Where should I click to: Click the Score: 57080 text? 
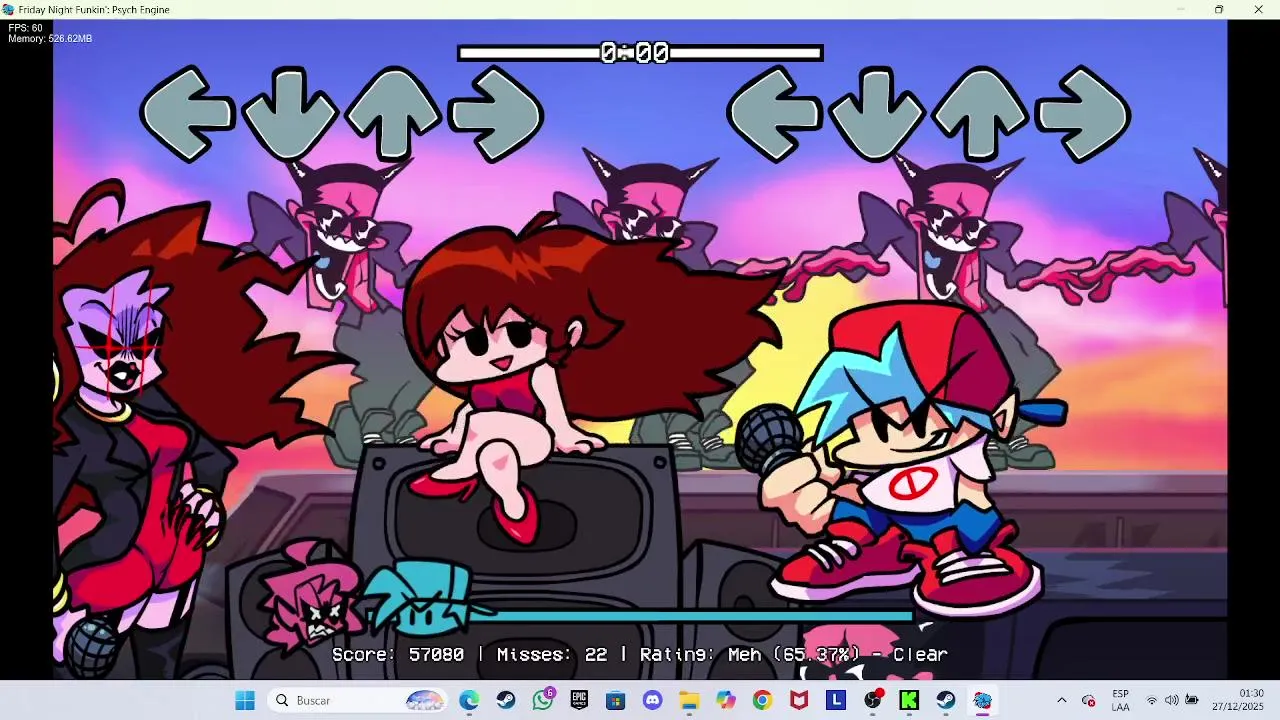point(398,654)
